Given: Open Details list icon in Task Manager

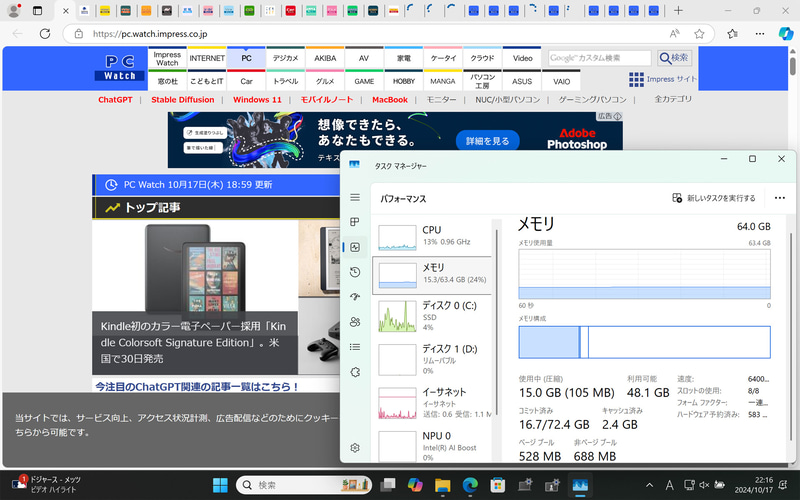Looking at the screenshot, I should (x=355, y=347).
